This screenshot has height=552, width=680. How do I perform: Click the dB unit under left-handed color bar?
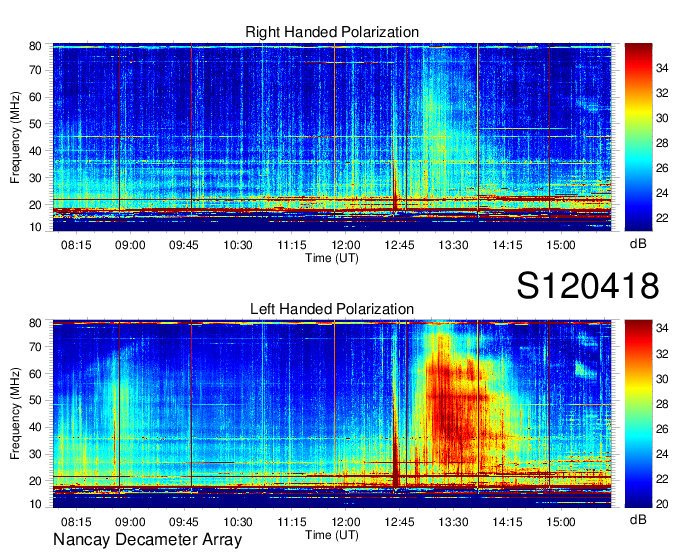pyautogui.click(x=638, y=519)
